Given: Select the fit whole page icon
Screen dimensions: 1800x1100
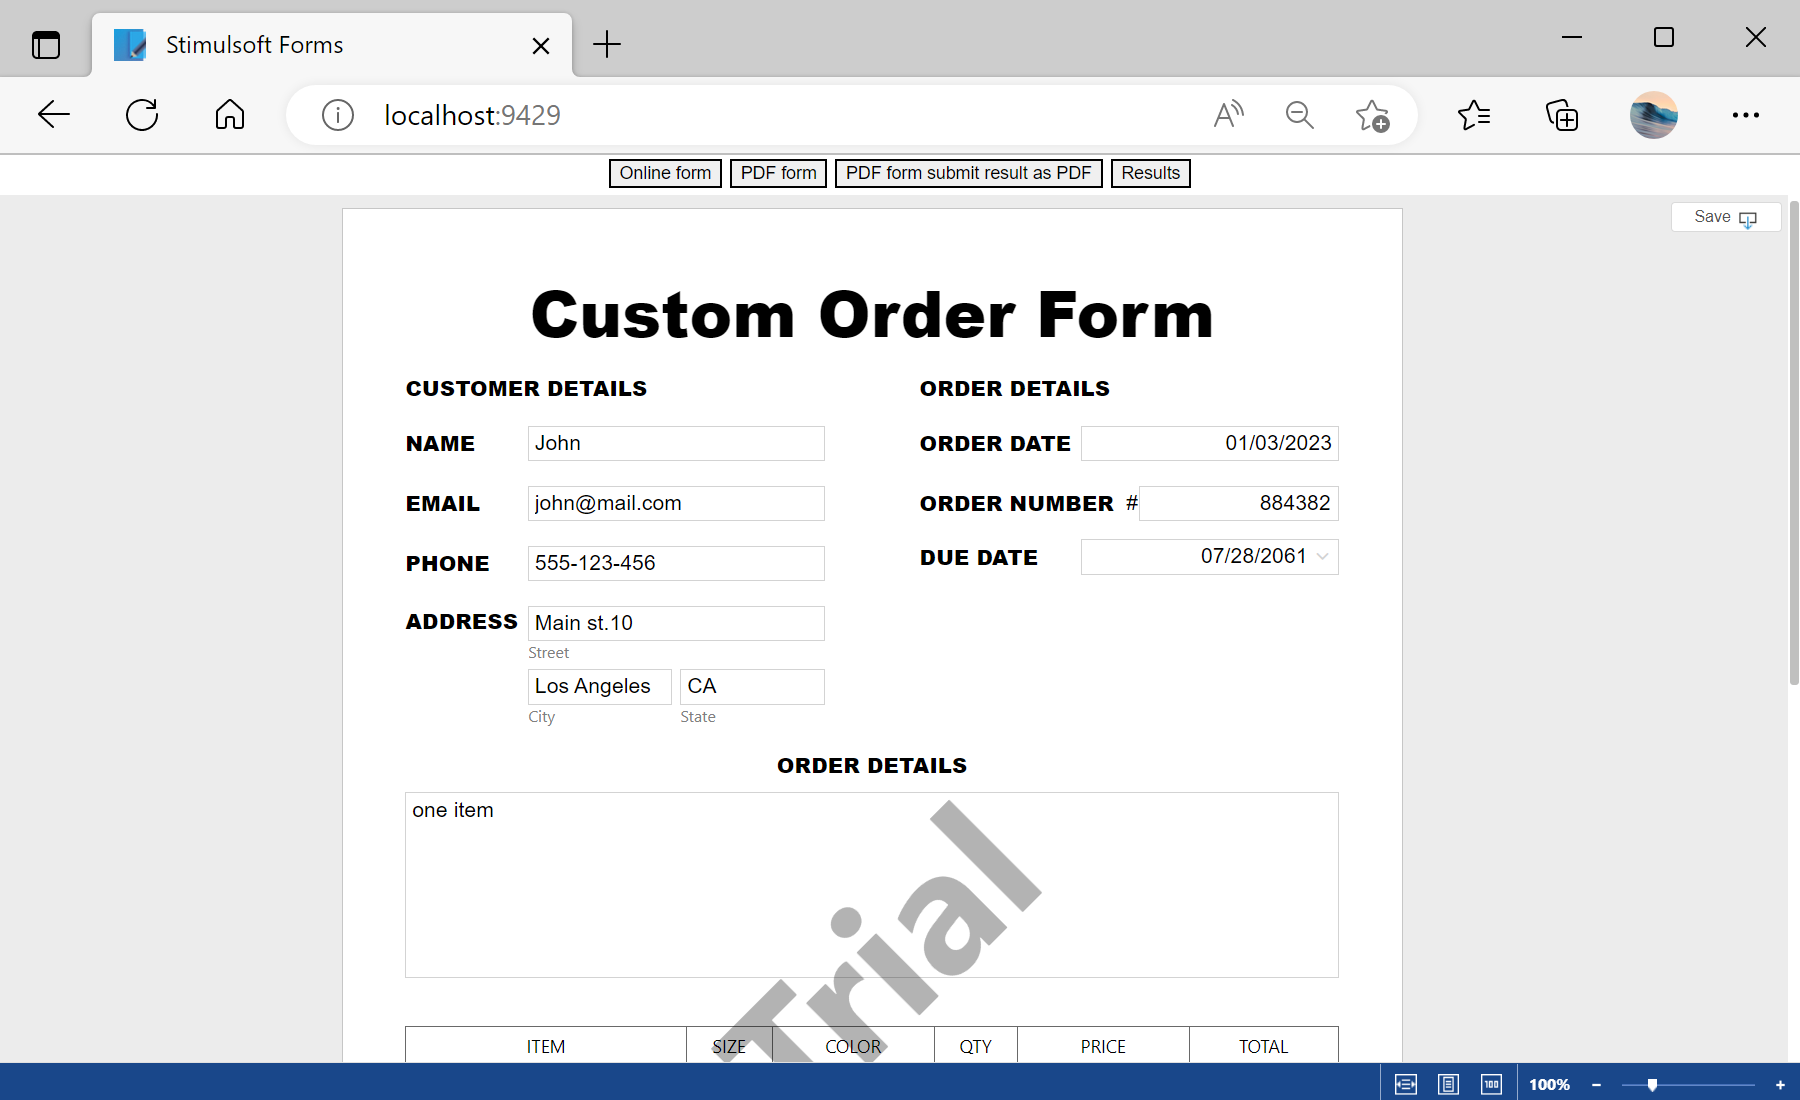Looking at the screenshot, I should point(1448,1083).
